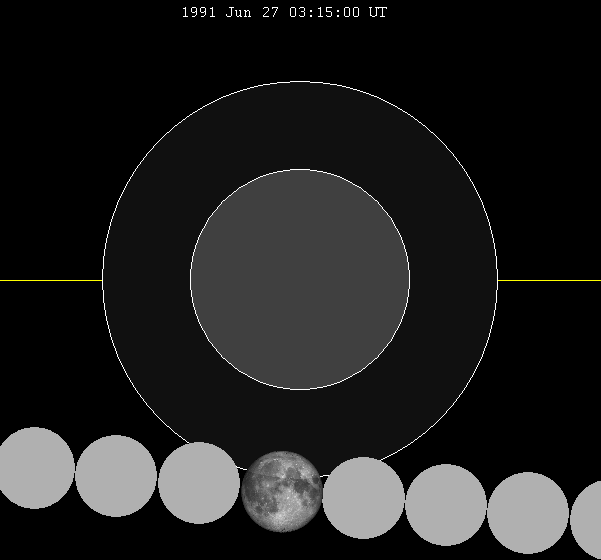Select the textured Moon image at mid-eclipse
601x560 pixels.
(282, 491)
